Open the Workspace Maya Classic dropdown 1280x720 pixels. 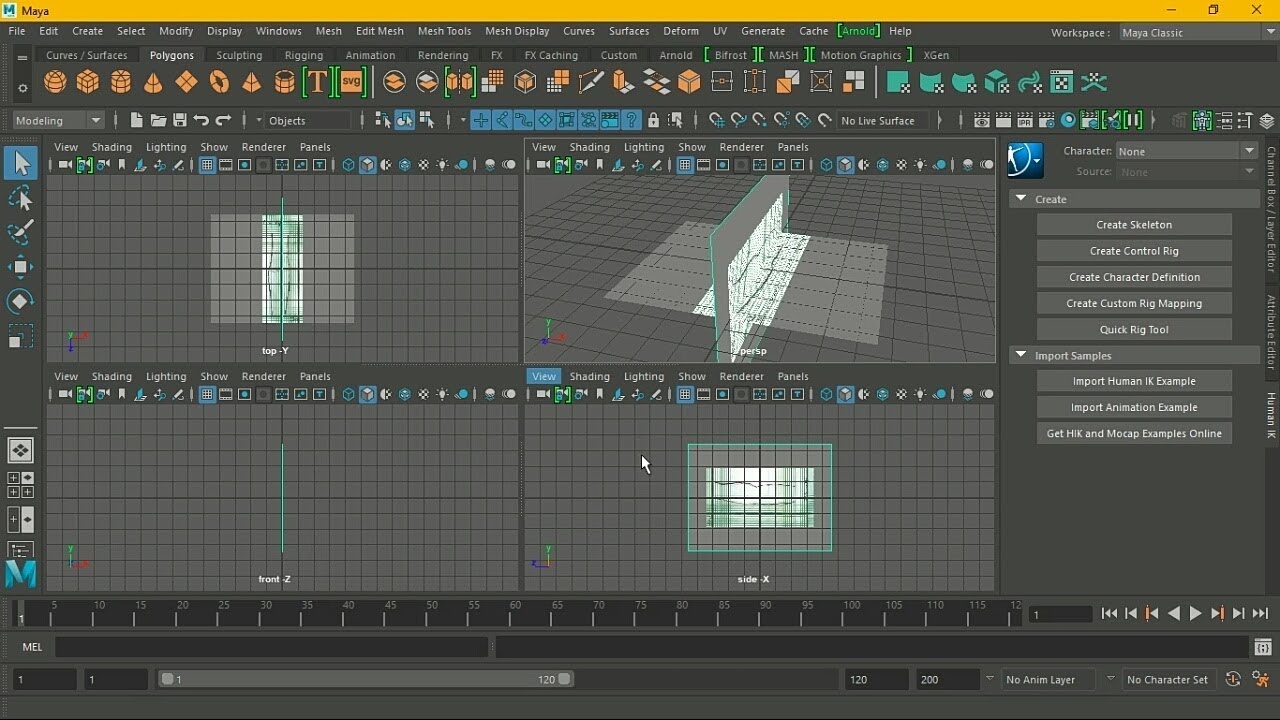tap(1196, 32)
